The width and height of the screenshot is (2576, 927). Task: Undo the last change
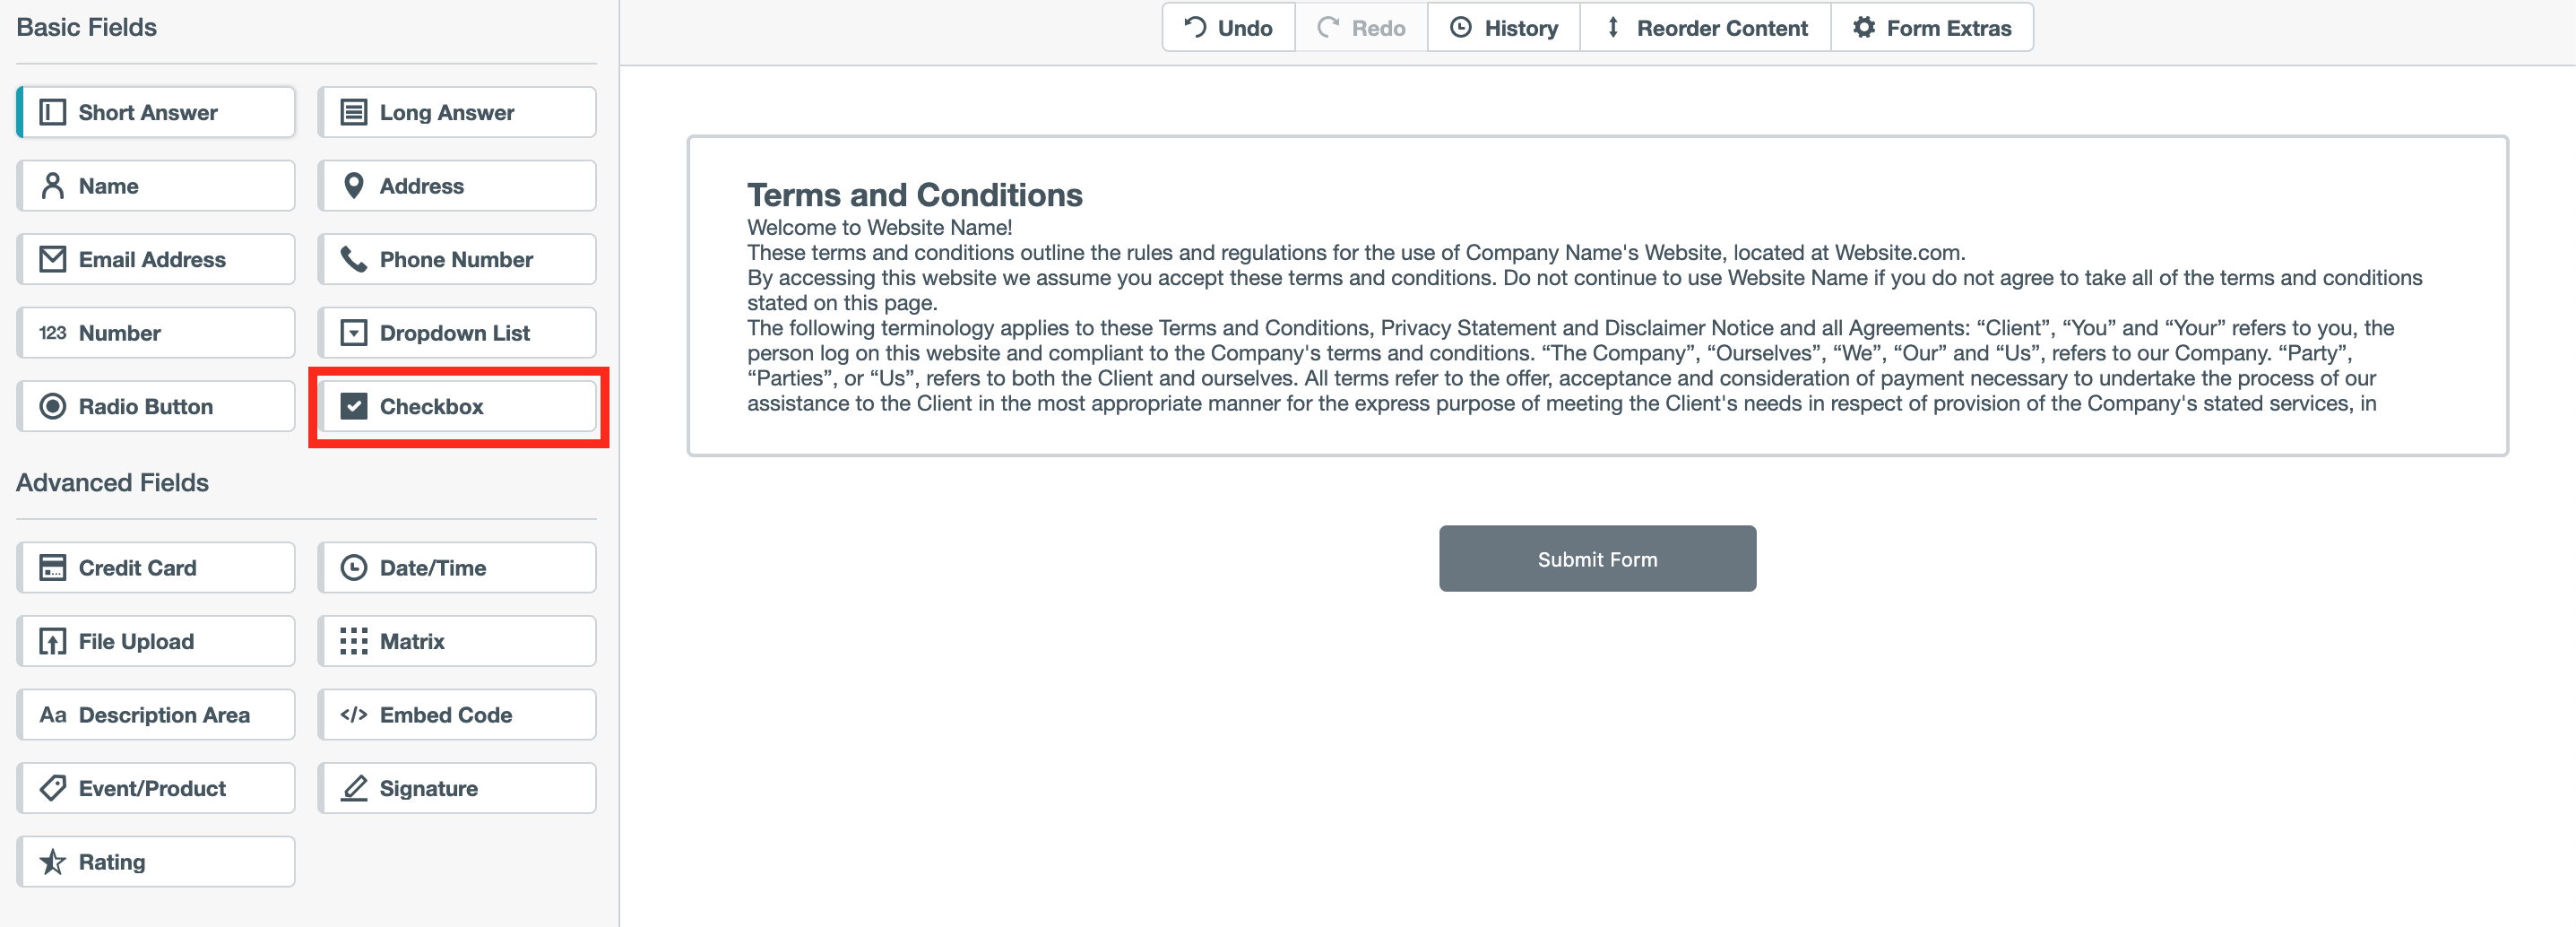click(x=1228, y=28)
